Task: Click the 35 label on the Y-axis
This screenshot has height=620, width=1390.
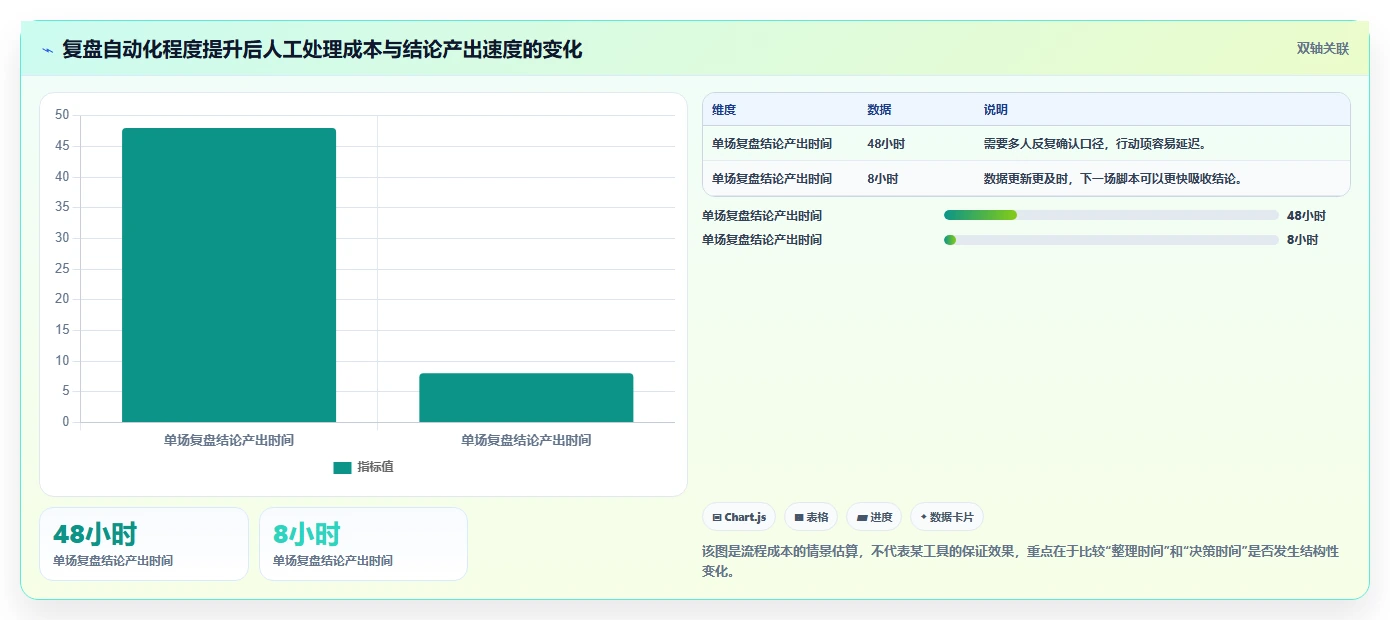Action: click(62, 207)
